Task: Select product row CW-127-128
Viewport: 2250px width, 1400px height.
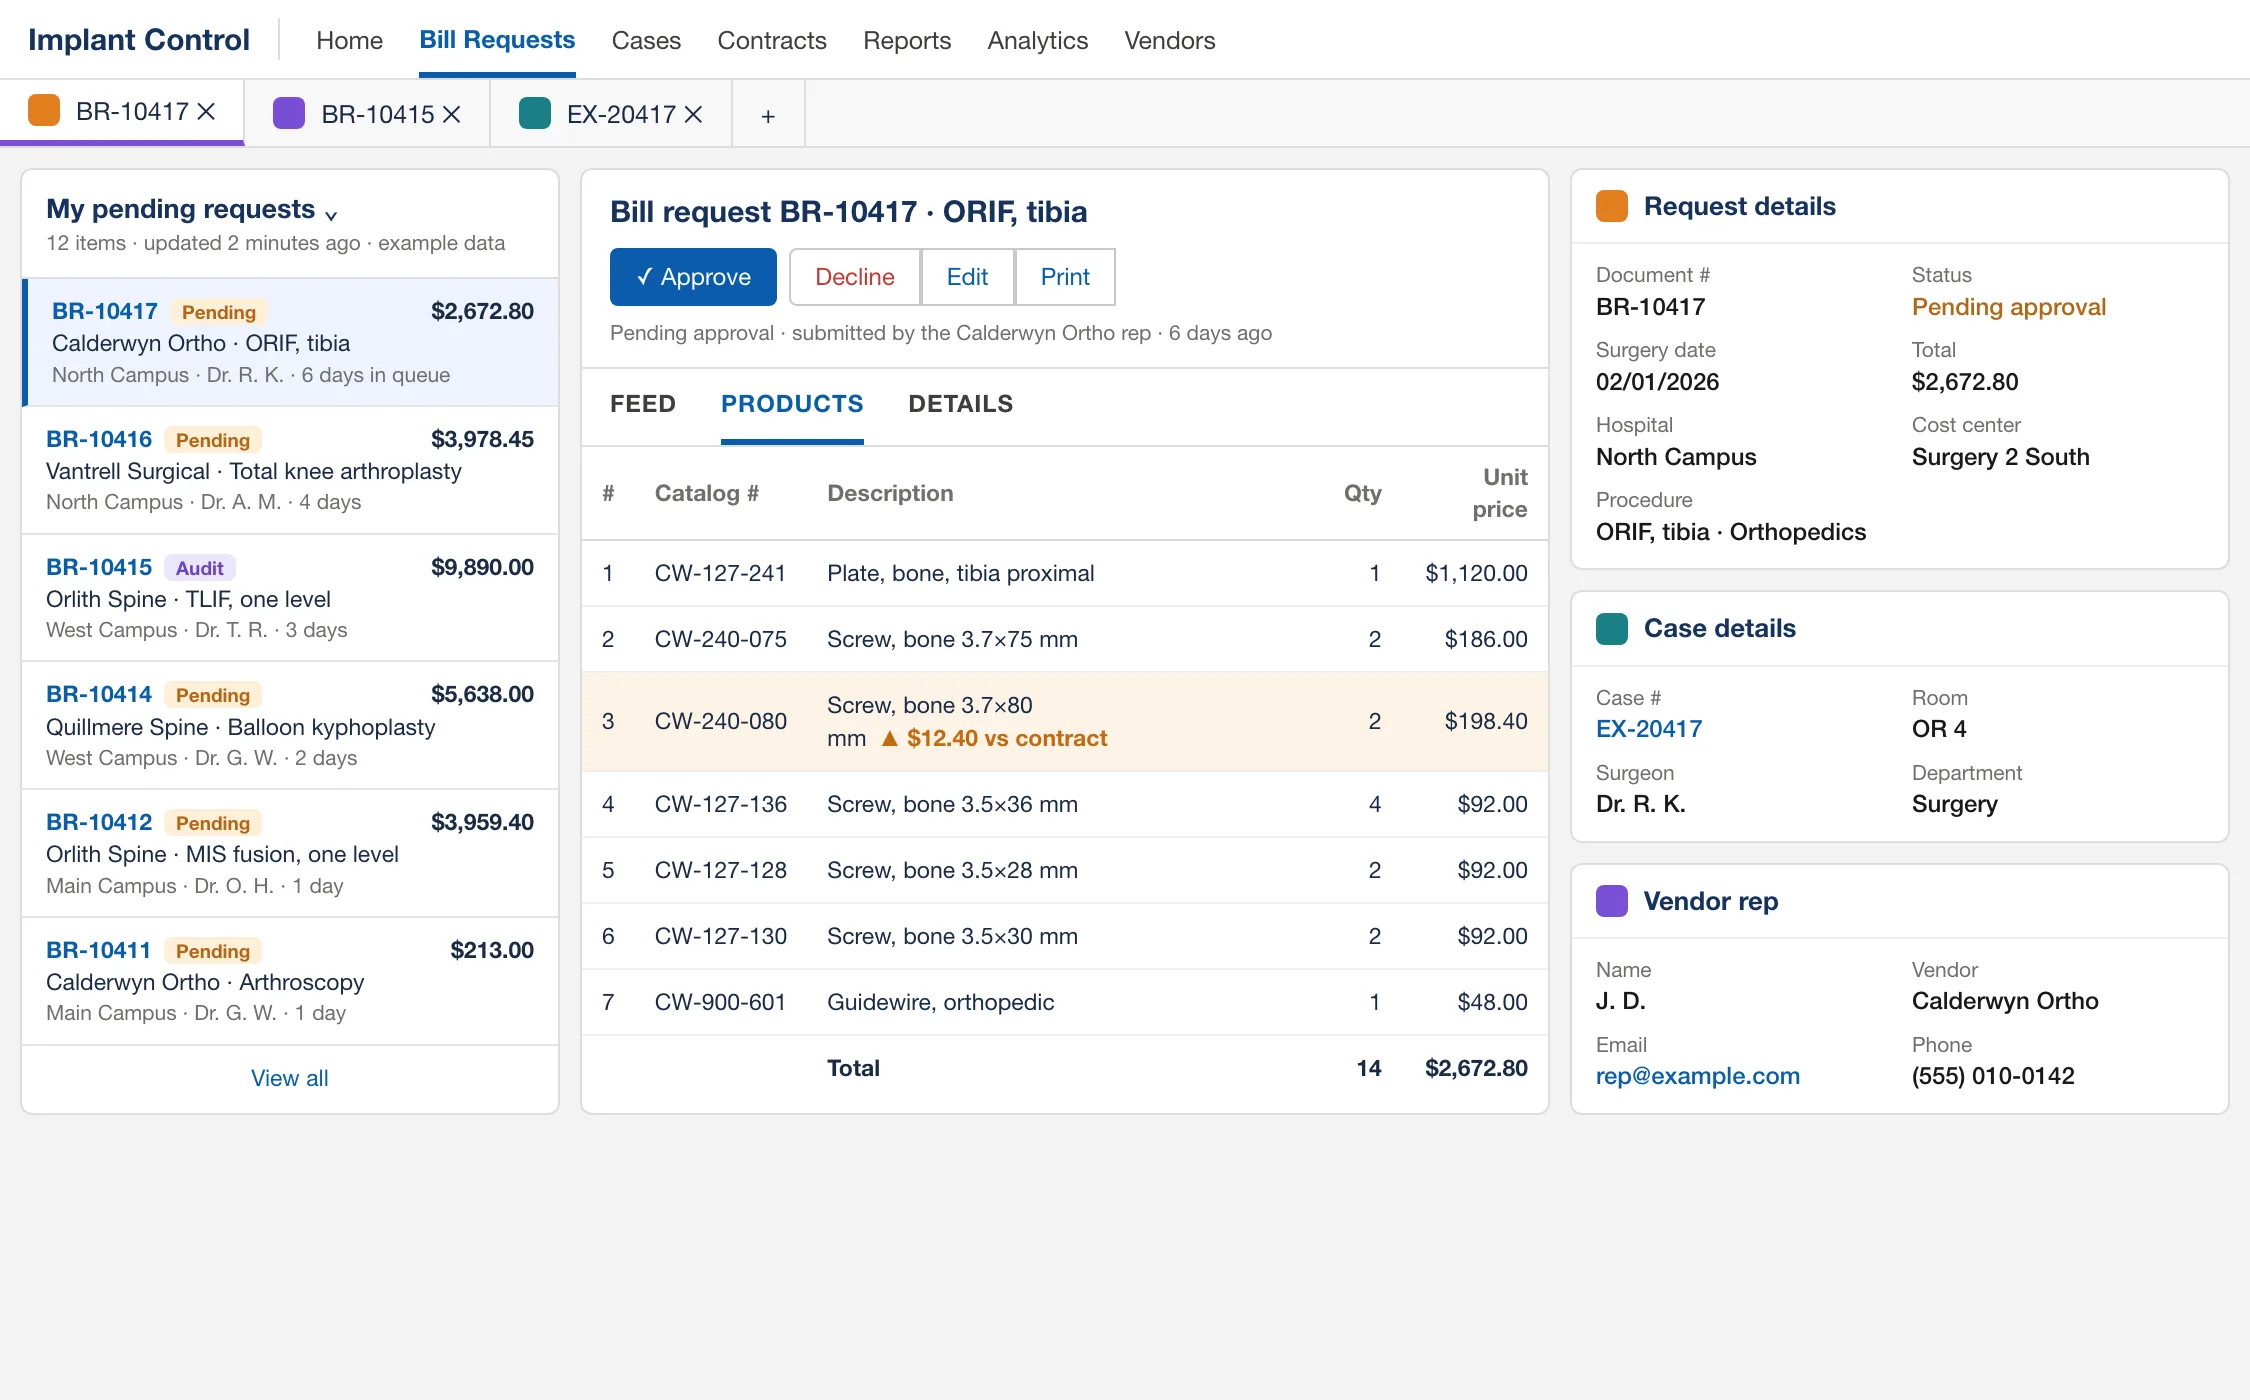Action: 1065,870
